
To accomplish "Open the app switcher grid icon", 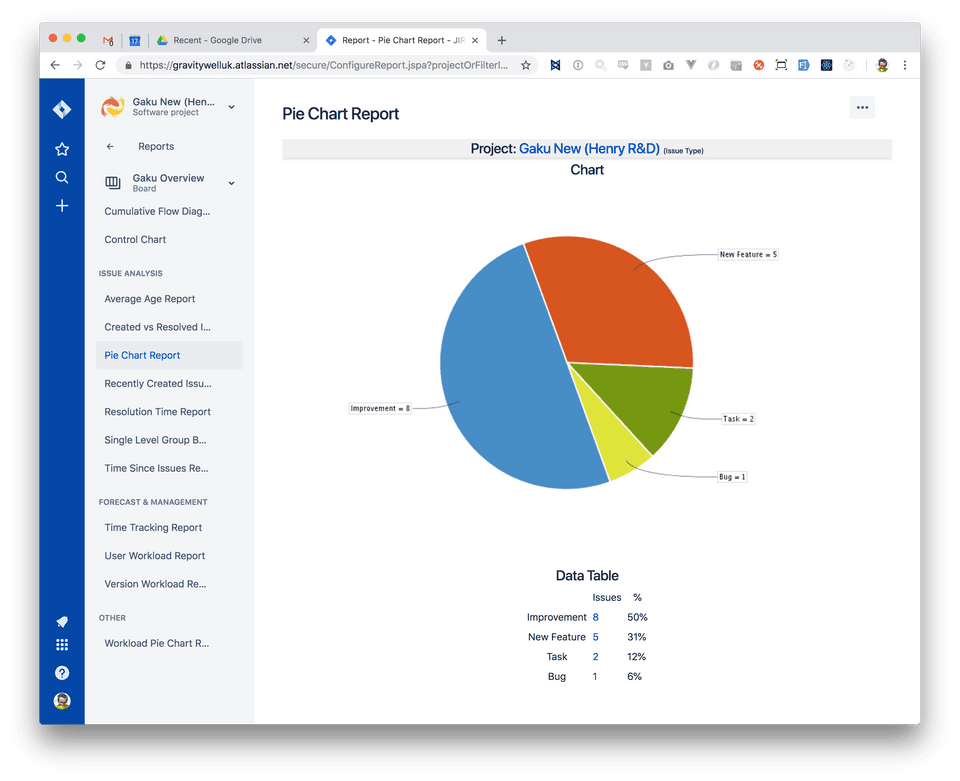I will click(x=61, y=644).
